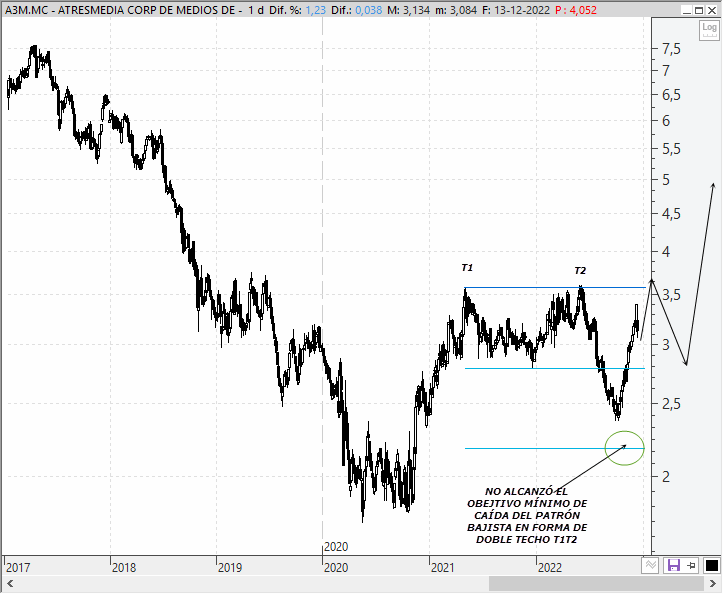Click the '1 d' timeframe text
This screenshot has height=594, width=723.
coord(256,10)
